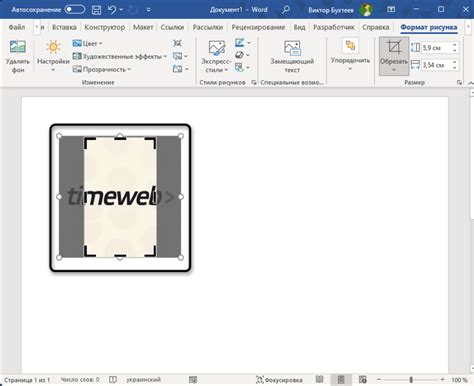Switch to the Ссылки tab
Screen dimensions: 474x386
pos(172,27)
